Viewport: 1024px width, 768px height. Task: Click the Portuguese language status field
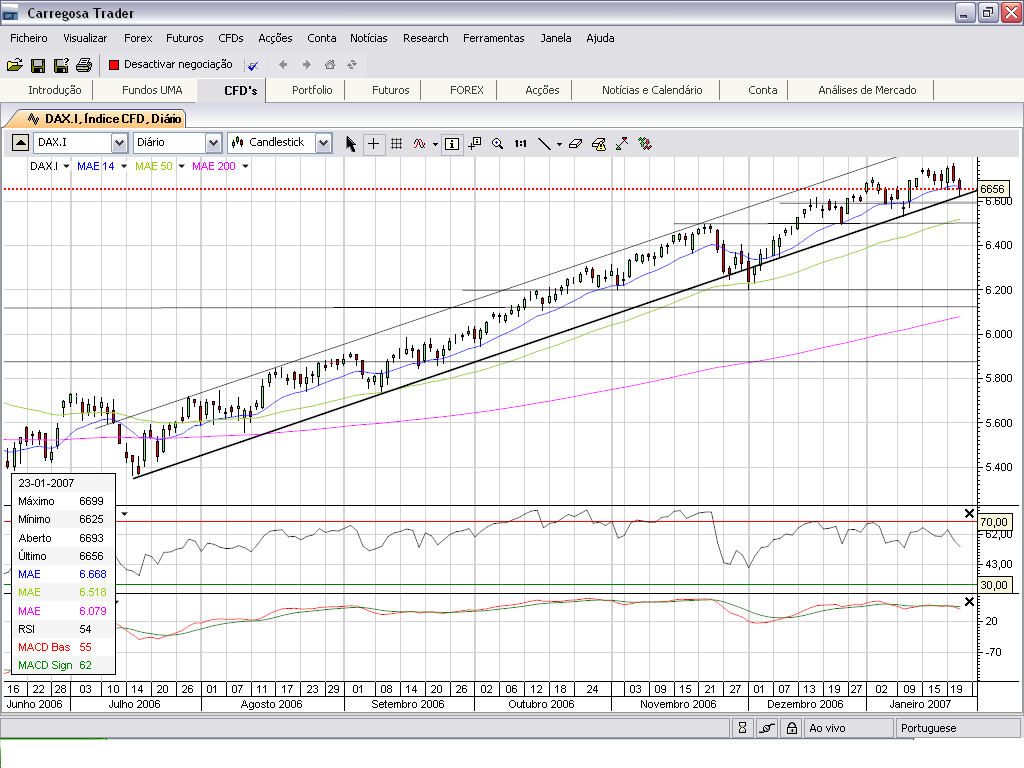click(x=957, y=728)
